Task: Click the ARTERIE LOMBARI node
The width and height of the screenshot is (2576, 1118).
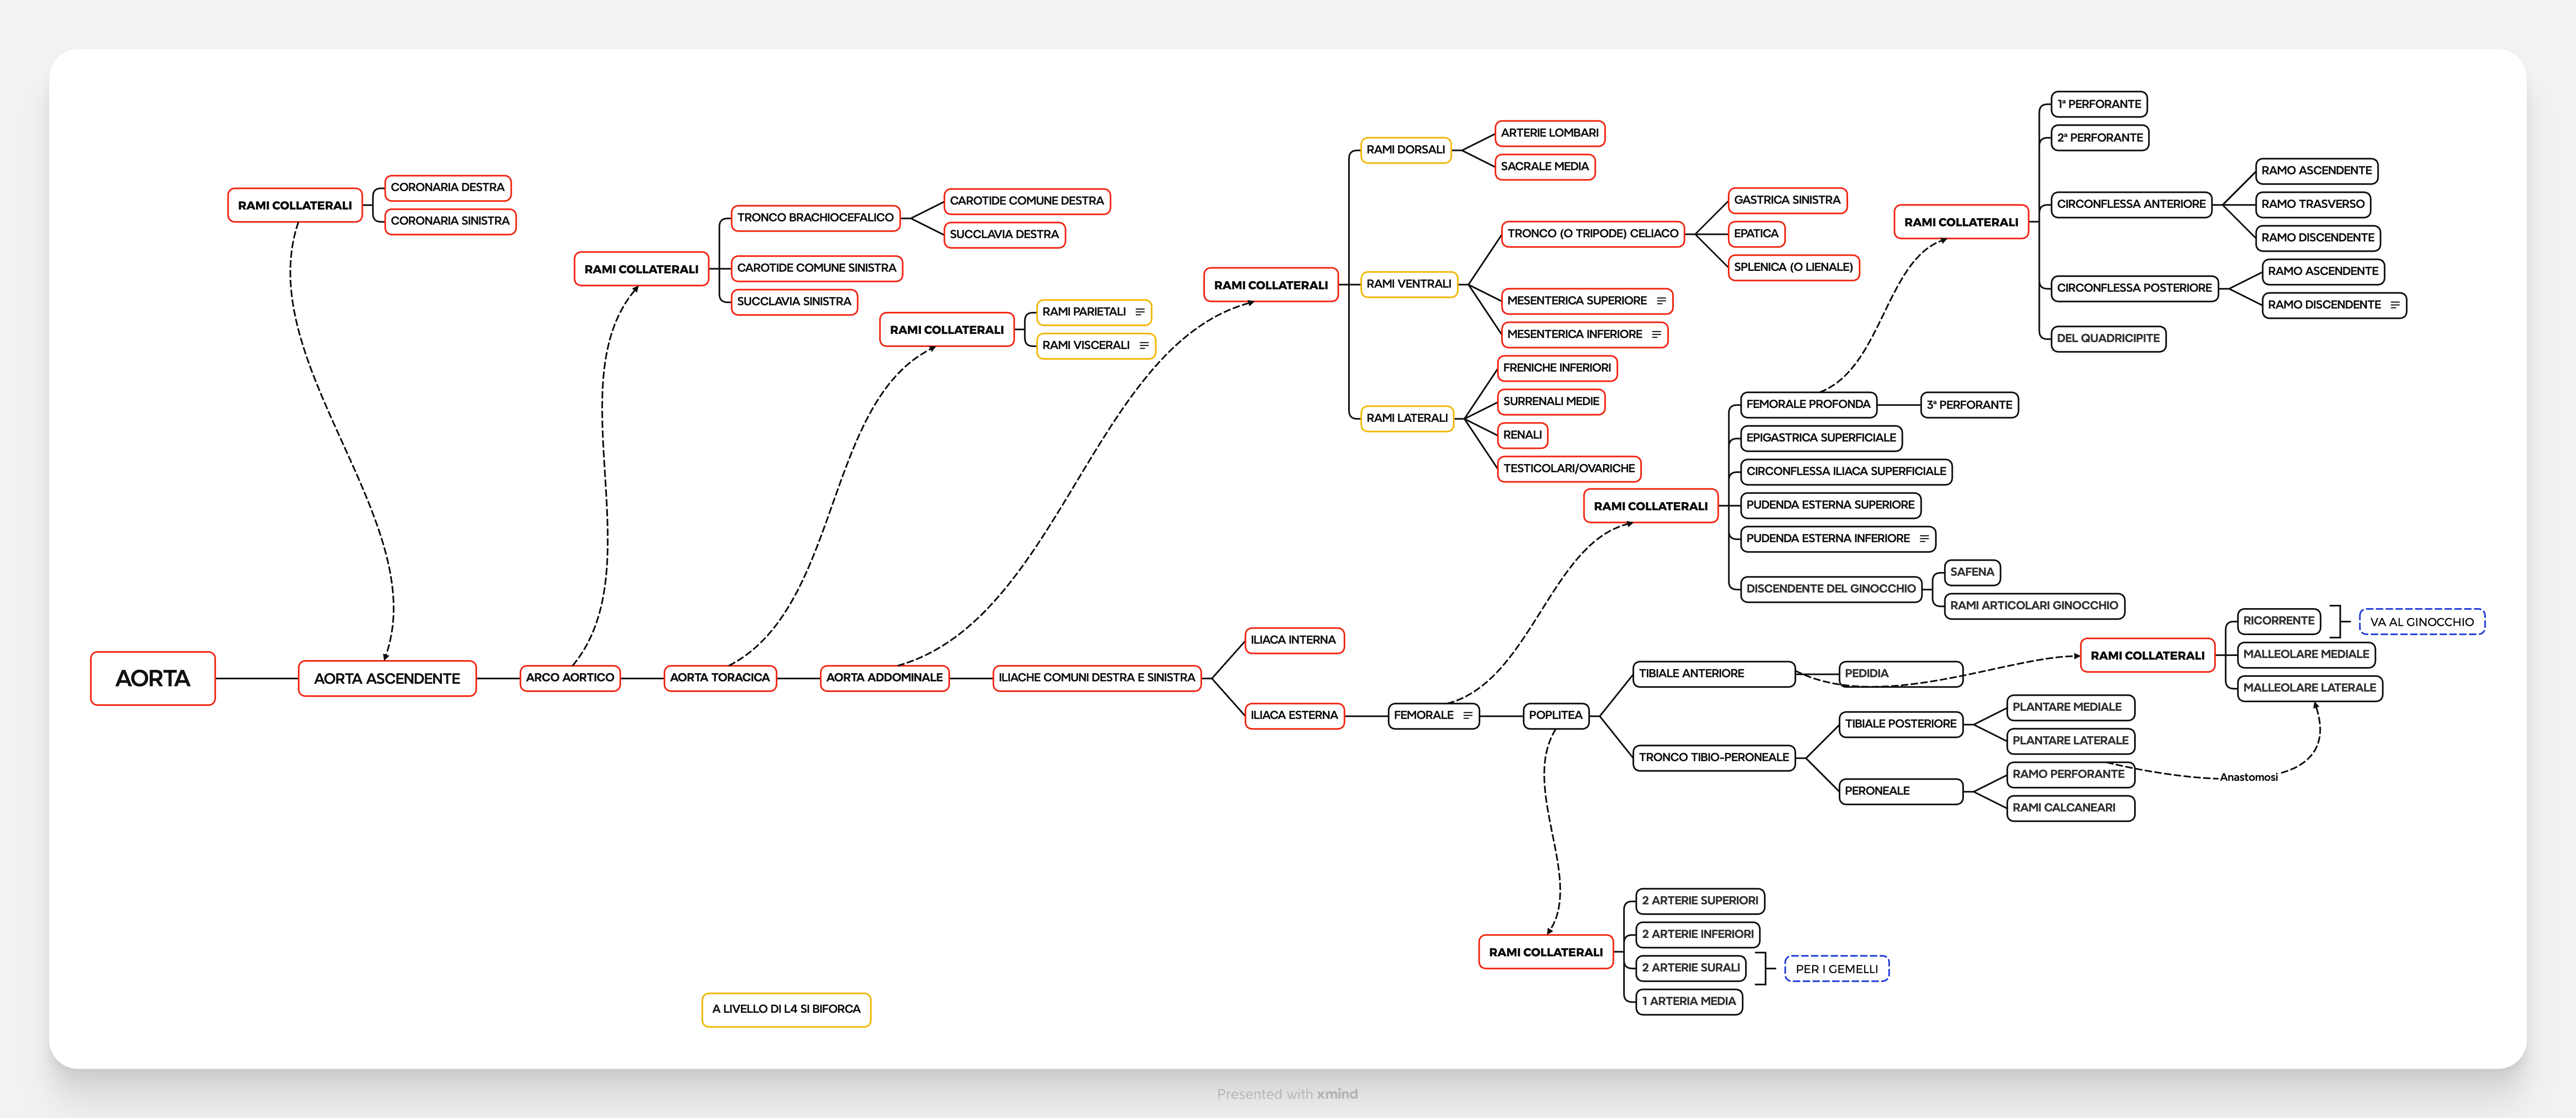Action: [x=1550, y=133]
